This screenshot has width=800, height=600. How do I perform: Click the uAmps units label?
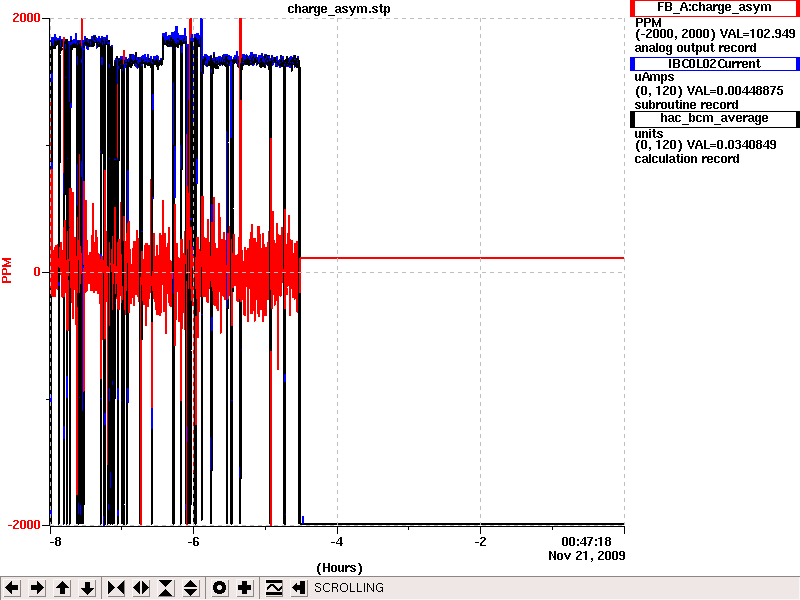[x=654, y=77]
